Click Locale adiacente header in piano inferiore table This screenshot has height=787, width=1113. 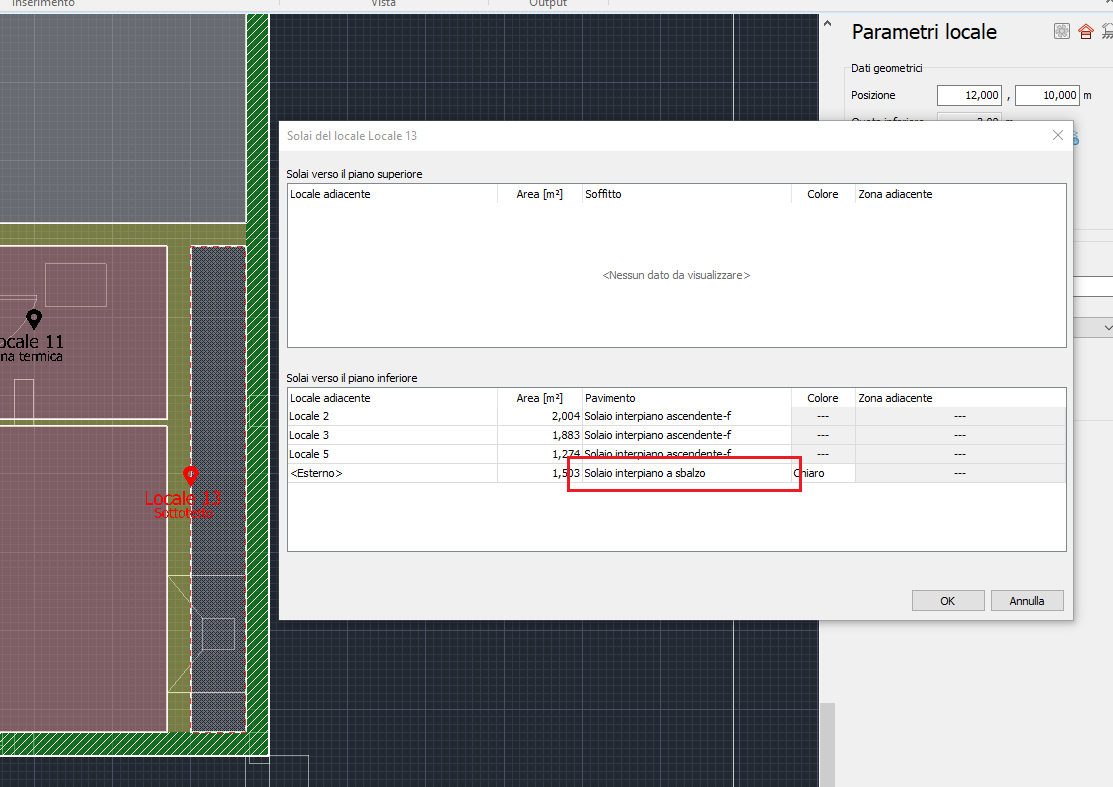coord(393,398)
